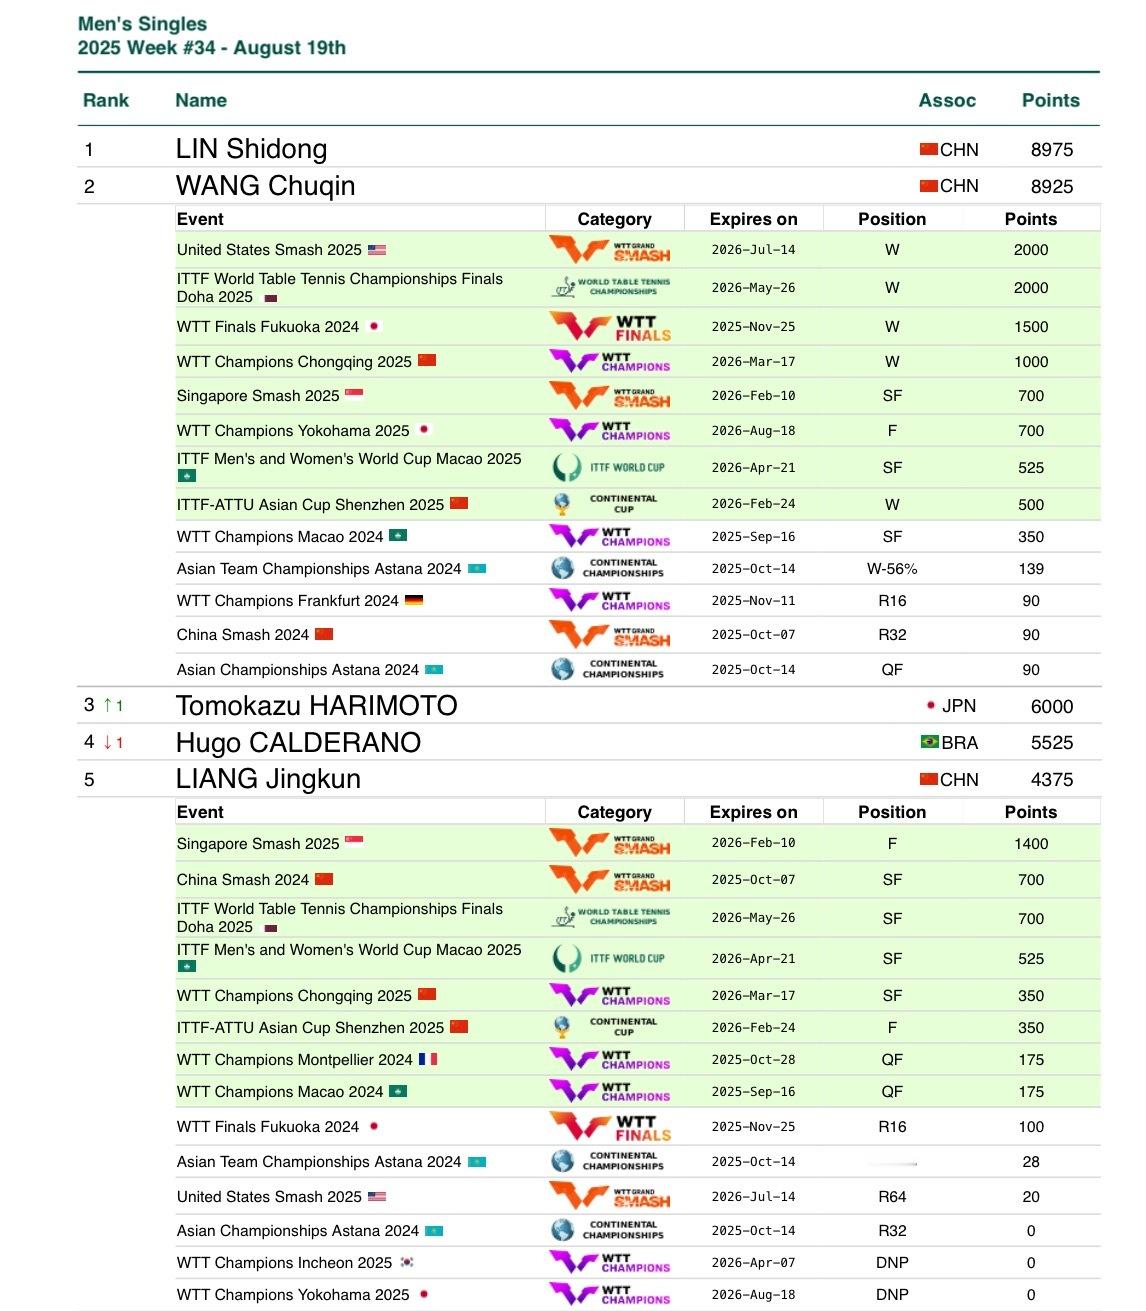Click China flag next to WANG Chuqin
This screenshot has height=1311, width=1146.
(x=929, y=185)
